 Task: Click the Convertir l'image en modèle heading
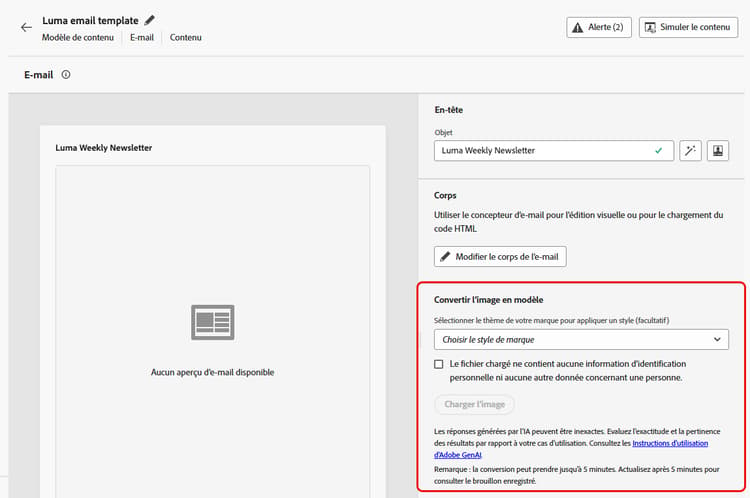click(488, 300)
